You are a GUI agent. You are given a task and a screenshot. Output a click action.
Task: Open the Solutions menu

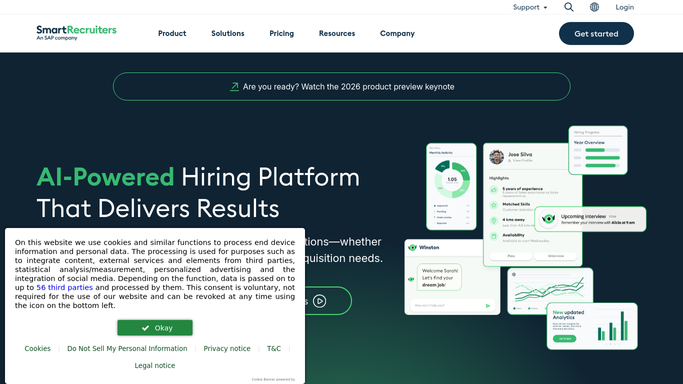pos(227,34)
